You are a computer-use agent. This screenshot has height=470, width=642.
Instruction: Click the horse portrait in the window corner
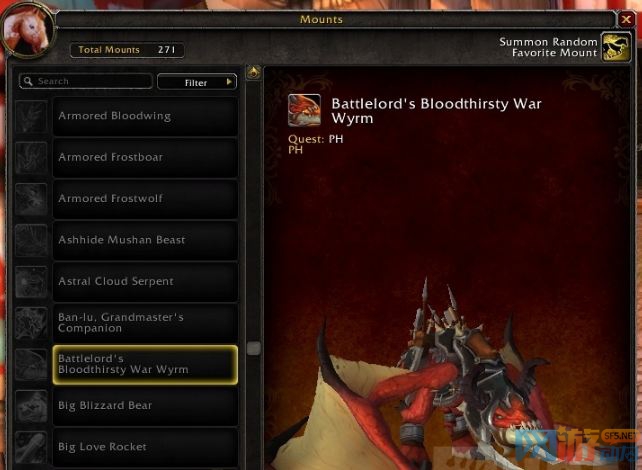click(x=27, y=31)
